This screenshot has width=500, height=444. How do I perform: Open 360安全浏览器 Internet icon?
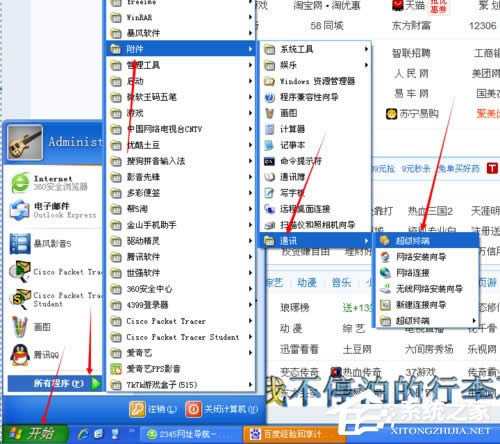point(20,183)
